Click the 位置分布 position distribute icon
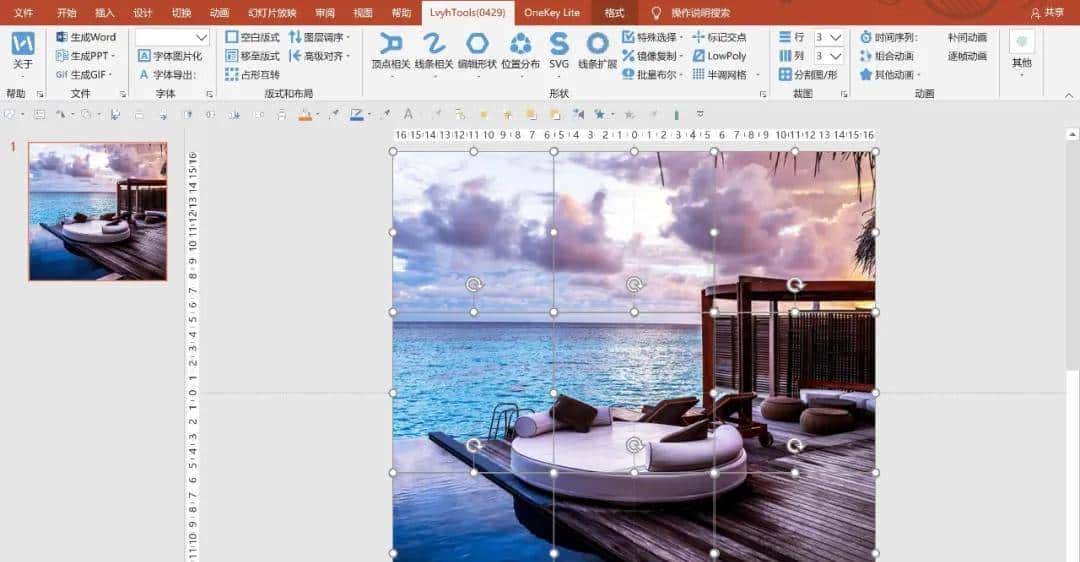Image resolution: width=1080 pixels, height=562 pixels. pos(520,44)
